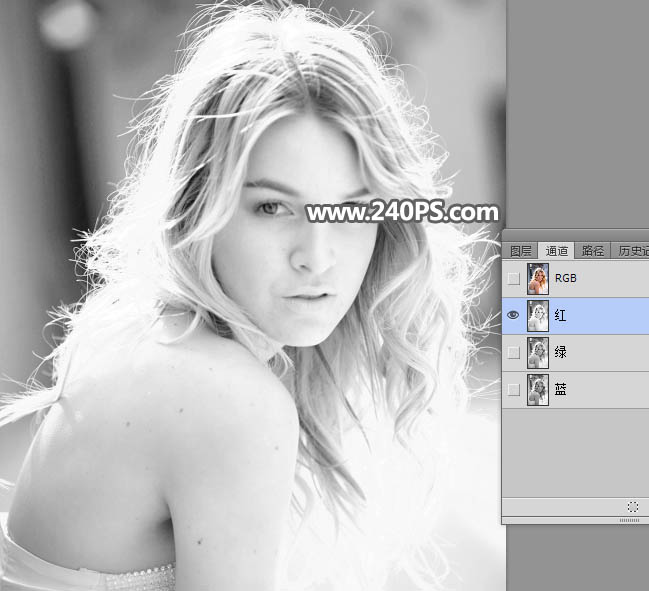Click the www.240PS.com watermark text
Image resolution: width=649 pixels, height=591 pixels.
coord(402,212)
